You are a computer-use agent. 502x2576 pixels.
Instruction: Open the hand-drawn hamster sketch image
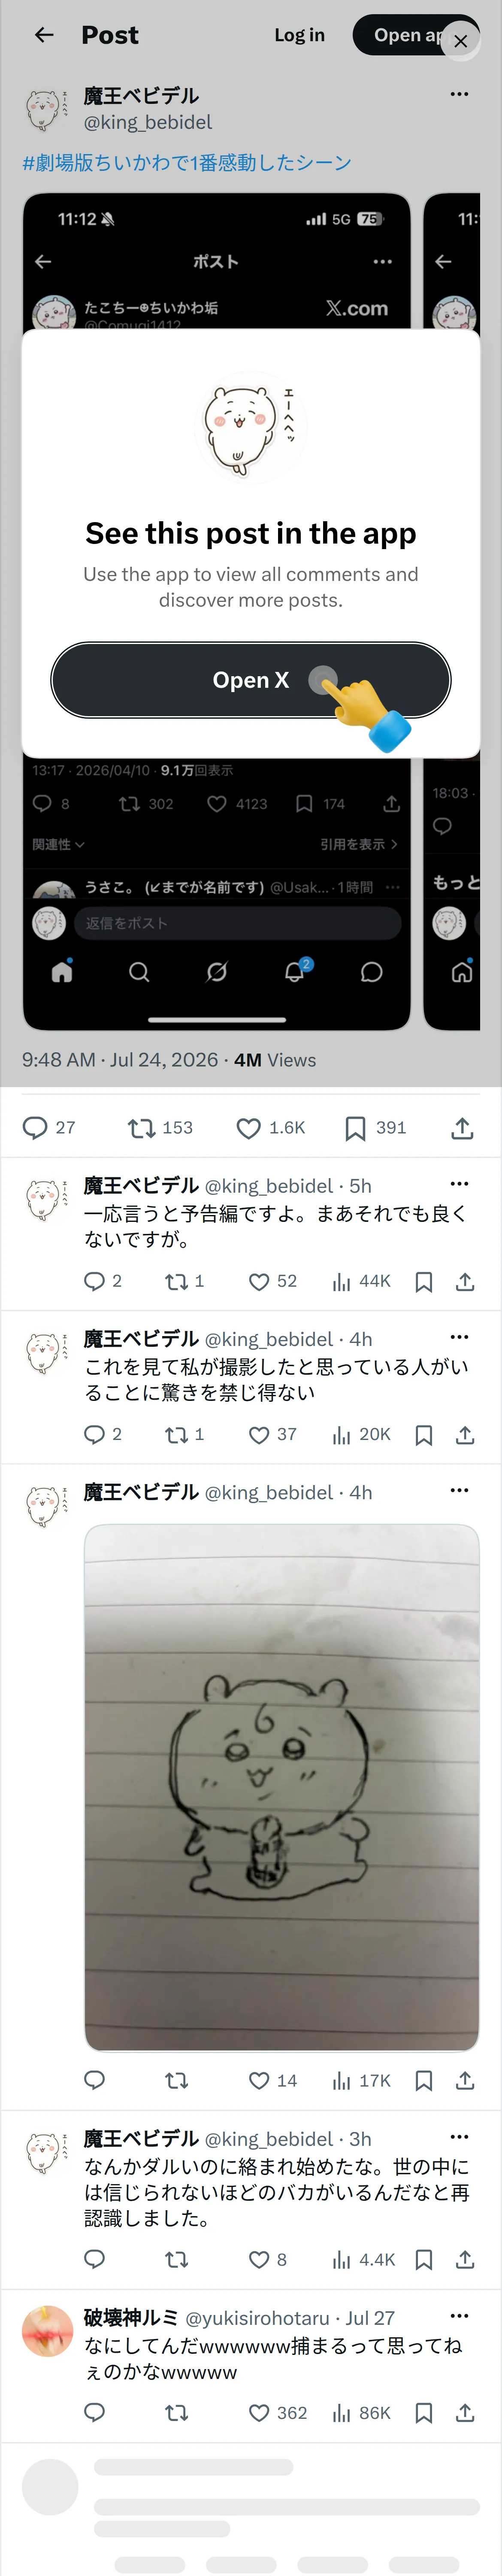[281, 1787]
